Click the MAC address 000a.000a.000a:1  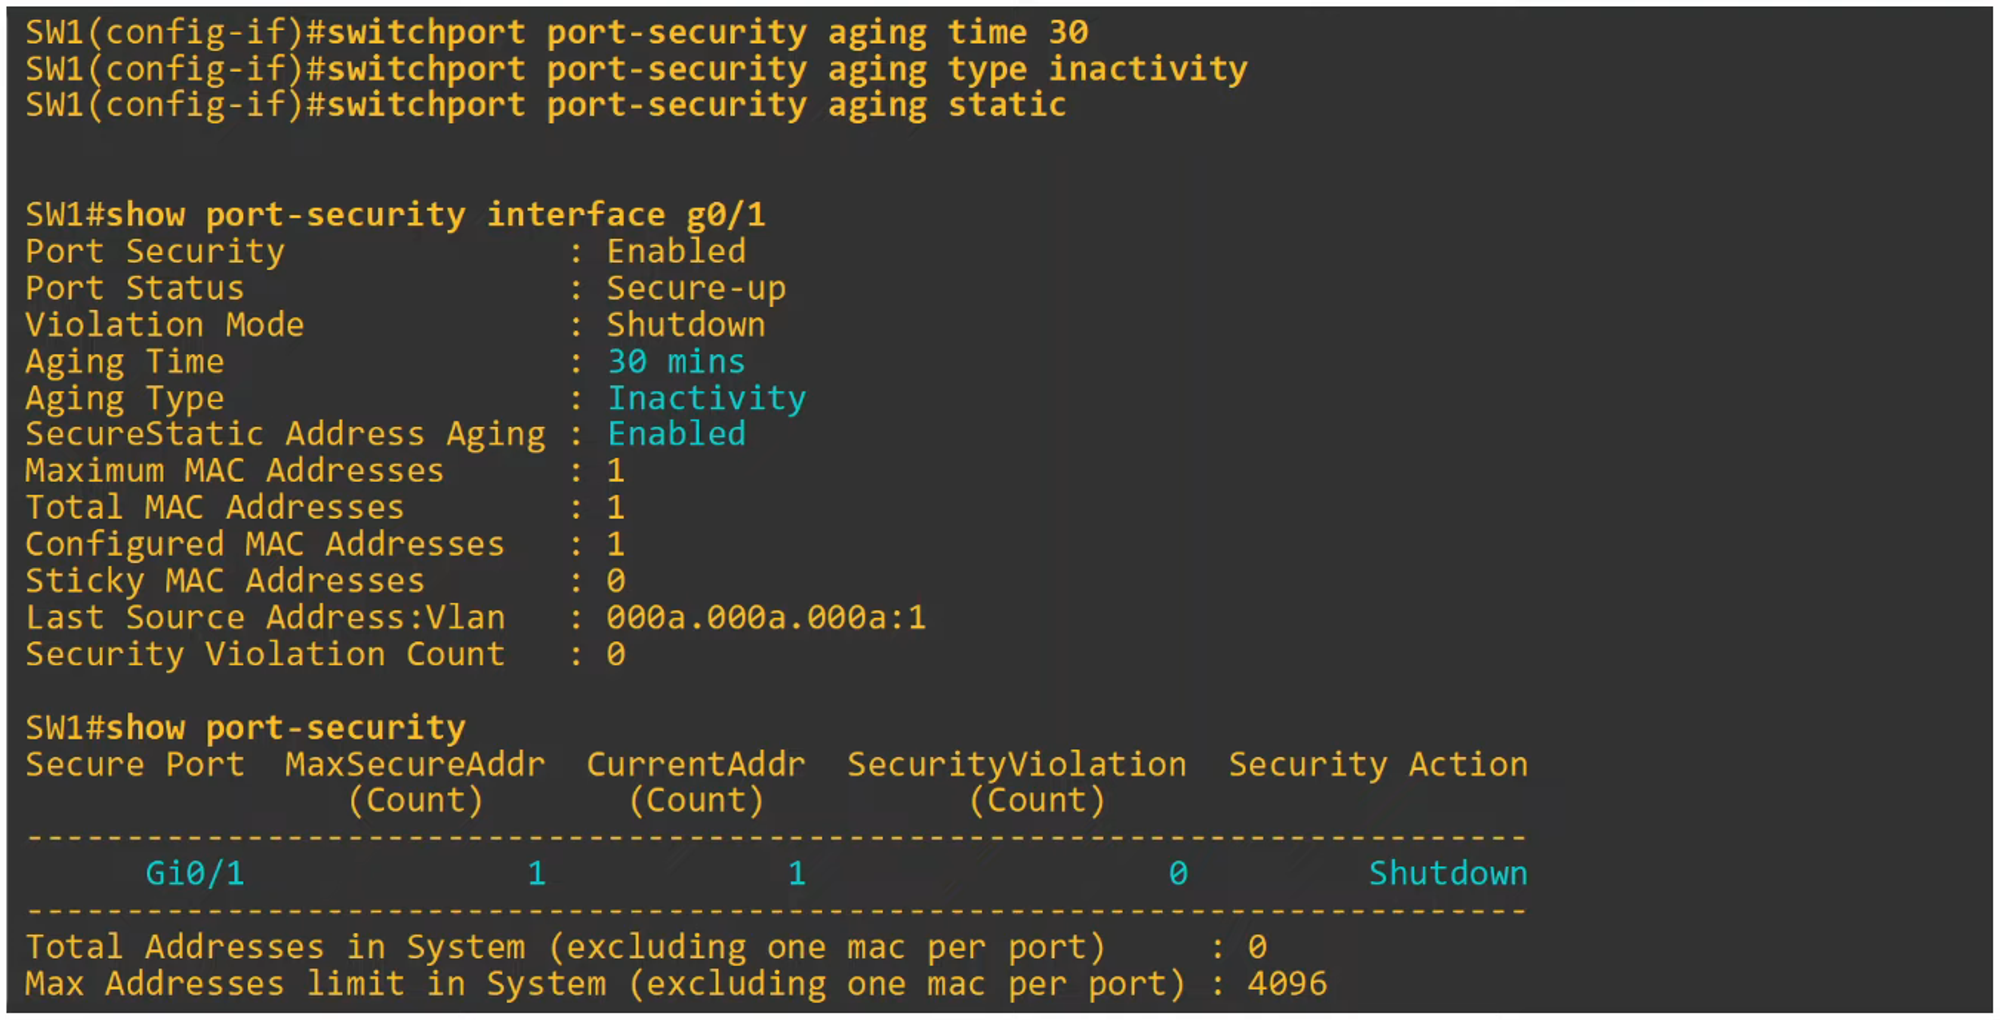tap(766, 618)
